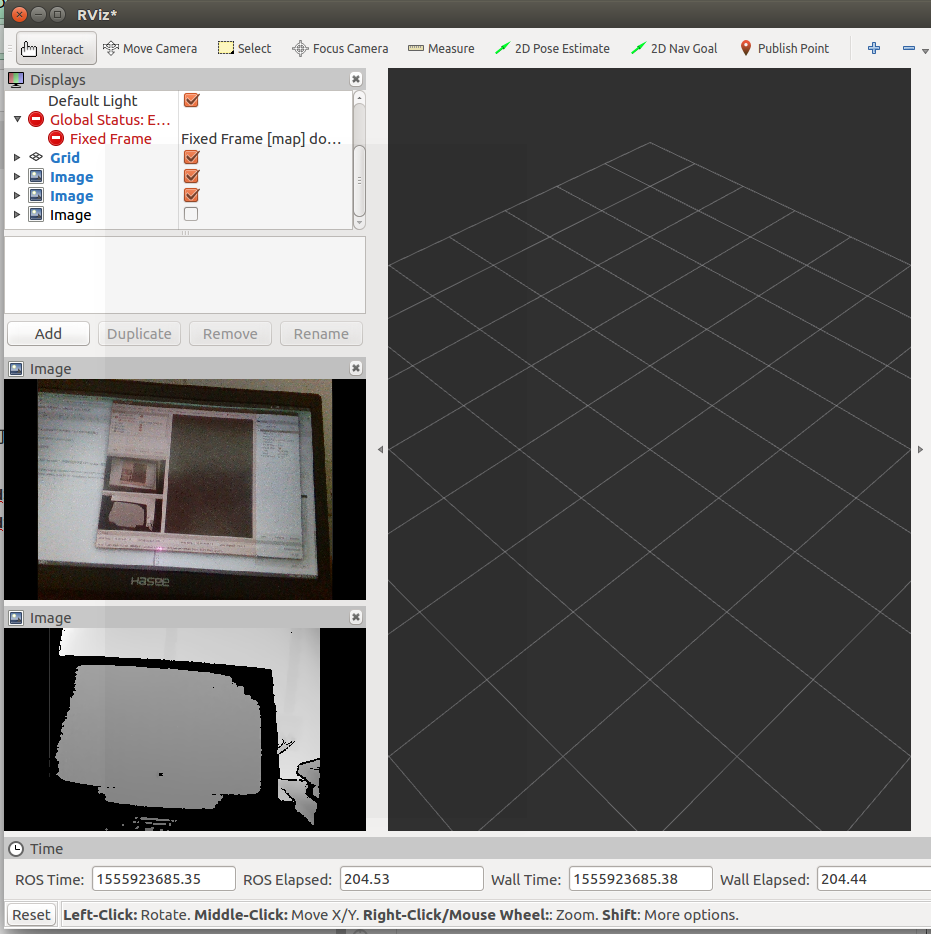Click the blue minus remove-tool icon
The height and width of the screenshot is (934, 931).
tap(908, 48)
